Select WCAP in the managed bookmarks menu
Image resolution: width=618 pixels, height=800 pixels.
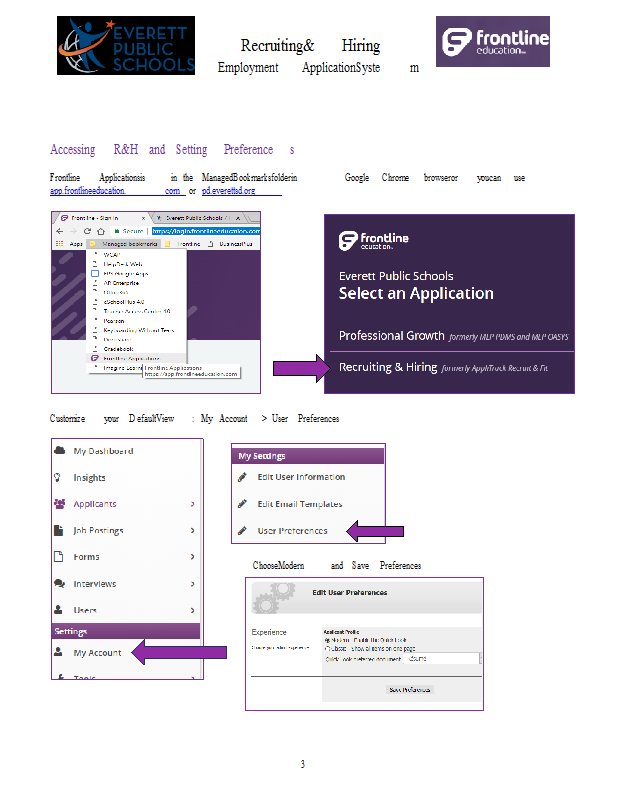111,255
